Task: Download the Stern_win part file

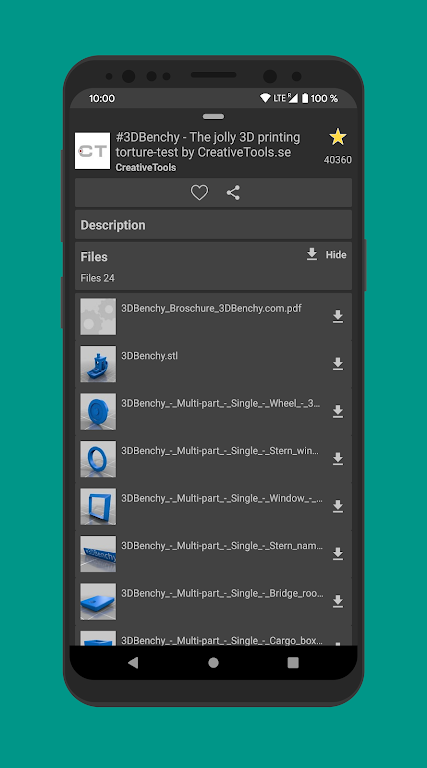Action: click(x=338, y=458)
